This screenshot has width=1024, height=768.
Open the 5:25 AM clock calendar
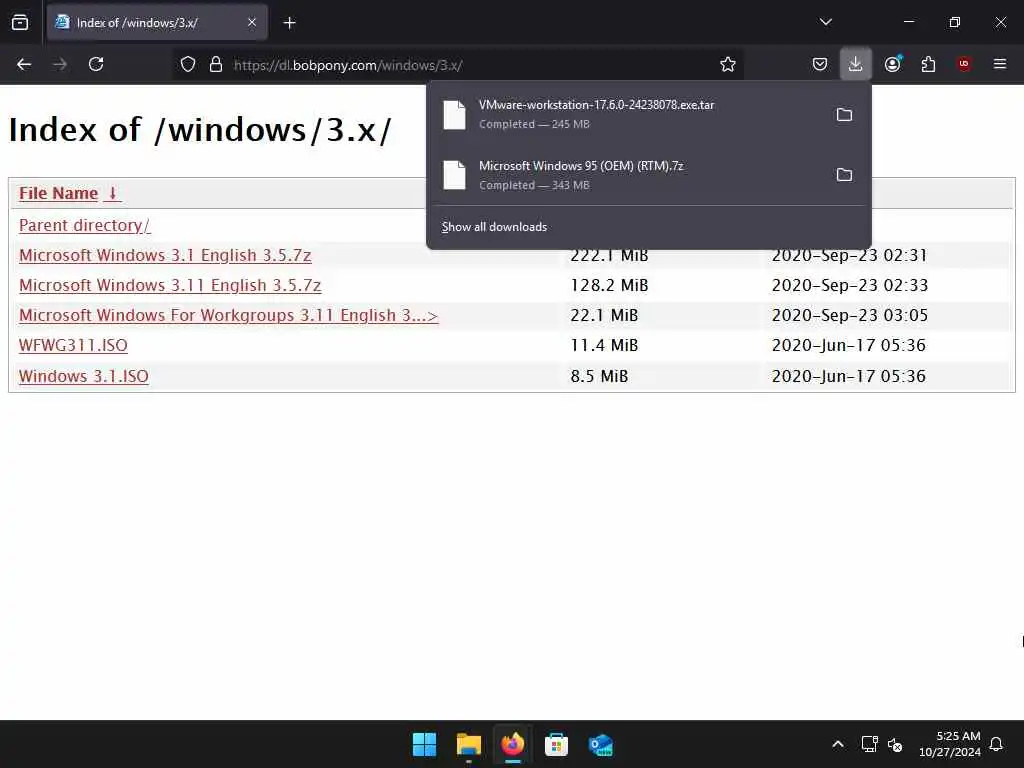coord(950,744)
